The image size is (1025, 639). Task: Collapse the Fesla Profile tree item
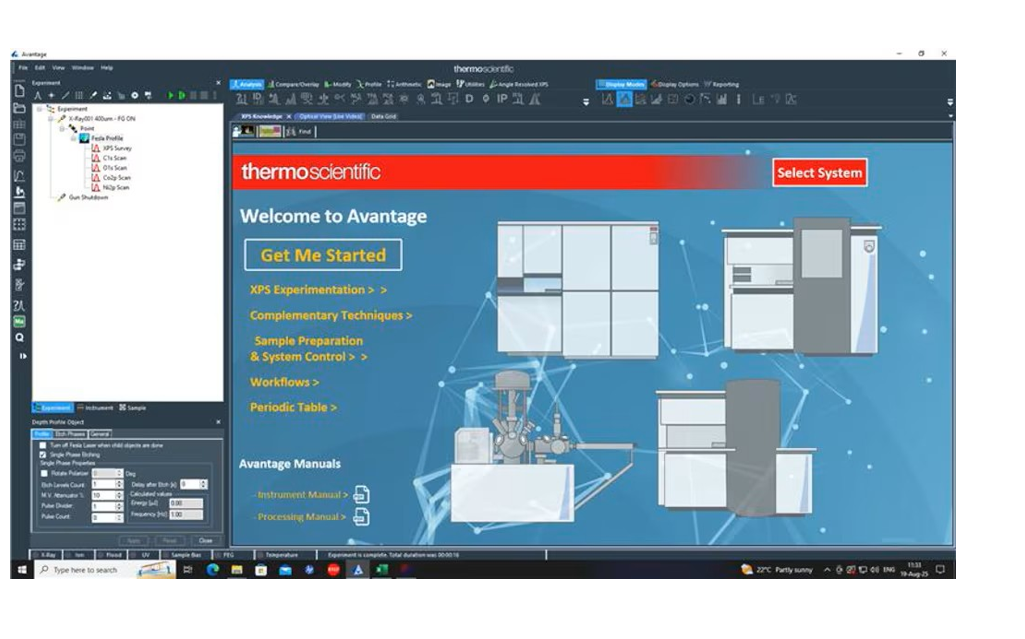72,139
